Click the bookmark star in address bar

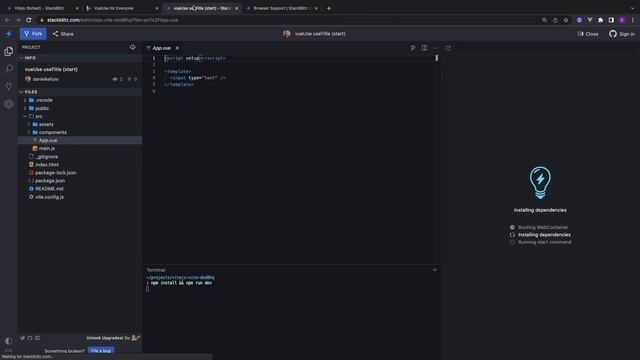pos(566,20)
